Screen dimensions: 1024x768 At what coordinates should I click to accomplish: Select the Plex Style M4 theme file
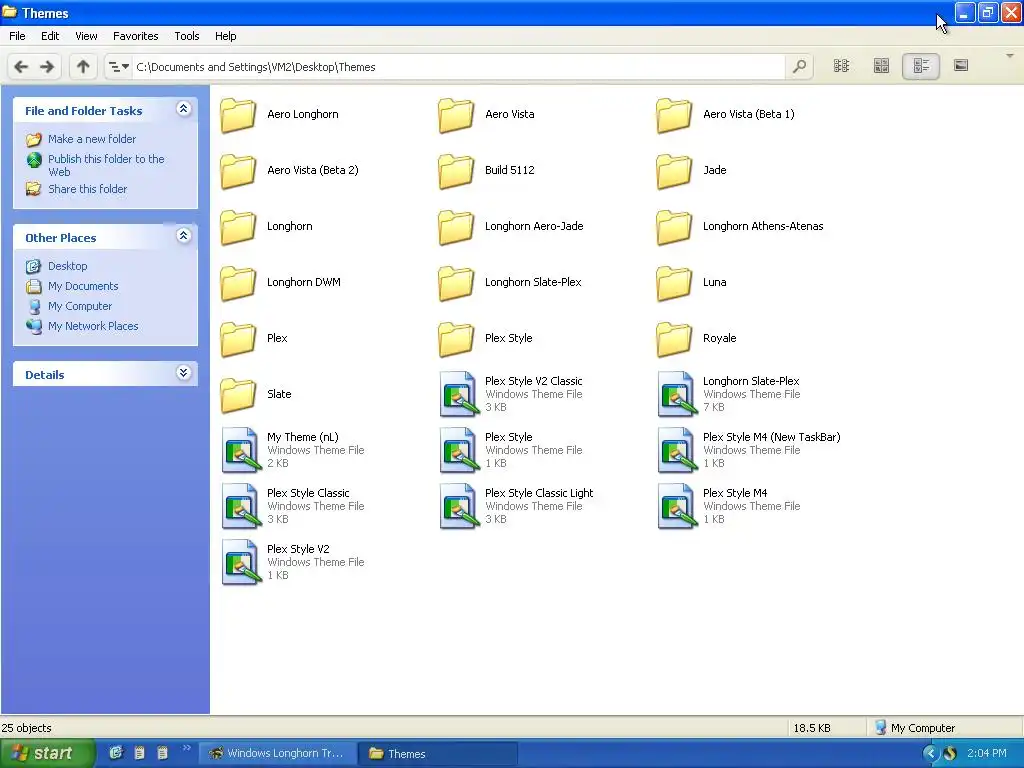[x=729, y=506]
